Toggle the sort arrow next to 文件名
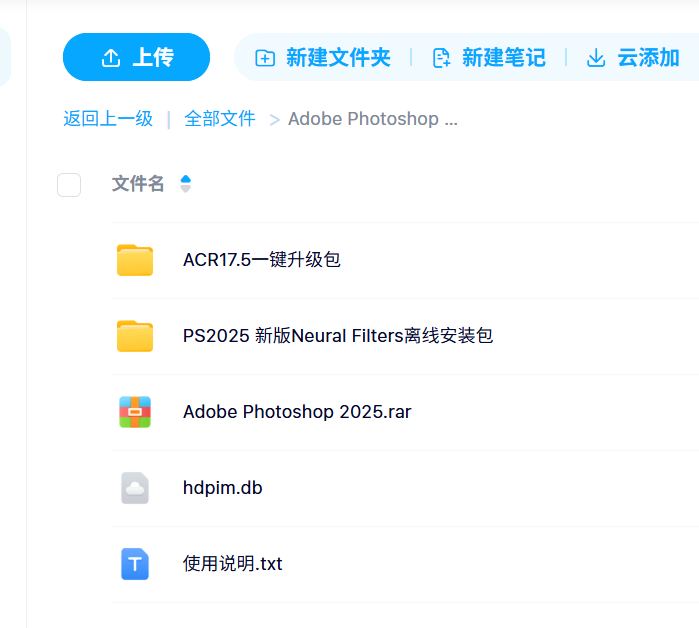The width and height of the screenshot is (699, 628). [x=185, y=184]
